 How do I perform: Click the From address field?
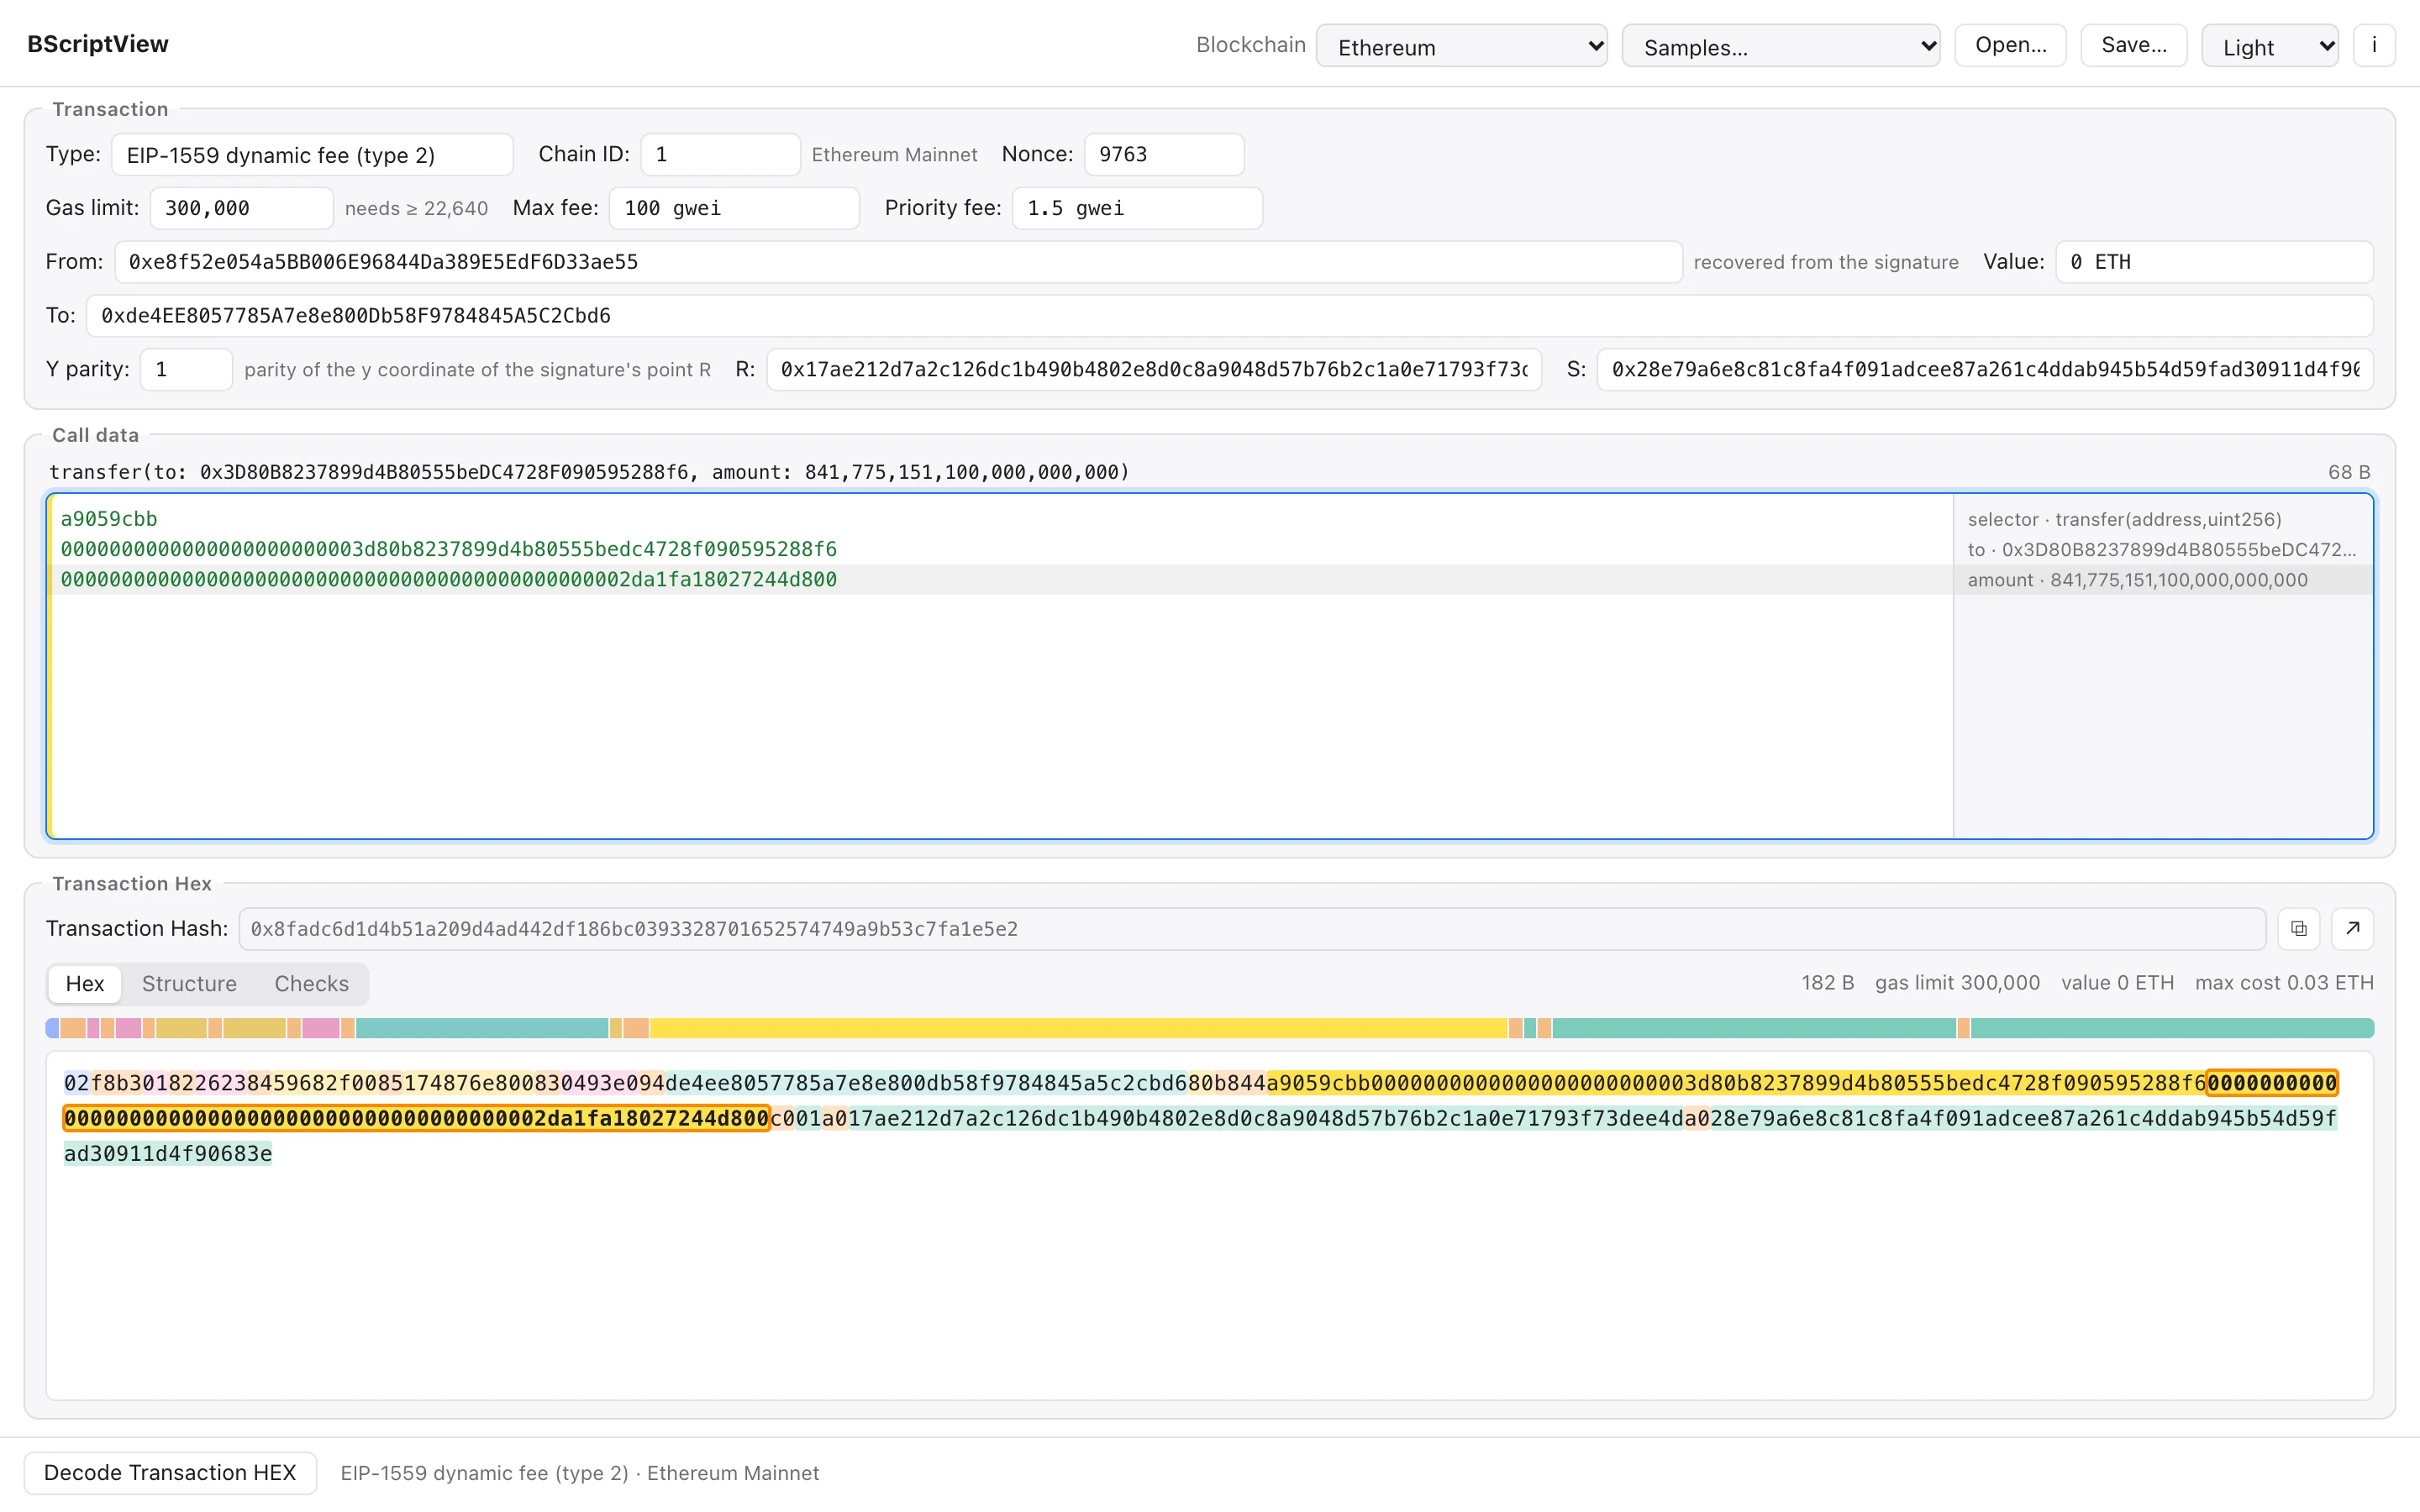pyautogui.click(x=898, y=262)
